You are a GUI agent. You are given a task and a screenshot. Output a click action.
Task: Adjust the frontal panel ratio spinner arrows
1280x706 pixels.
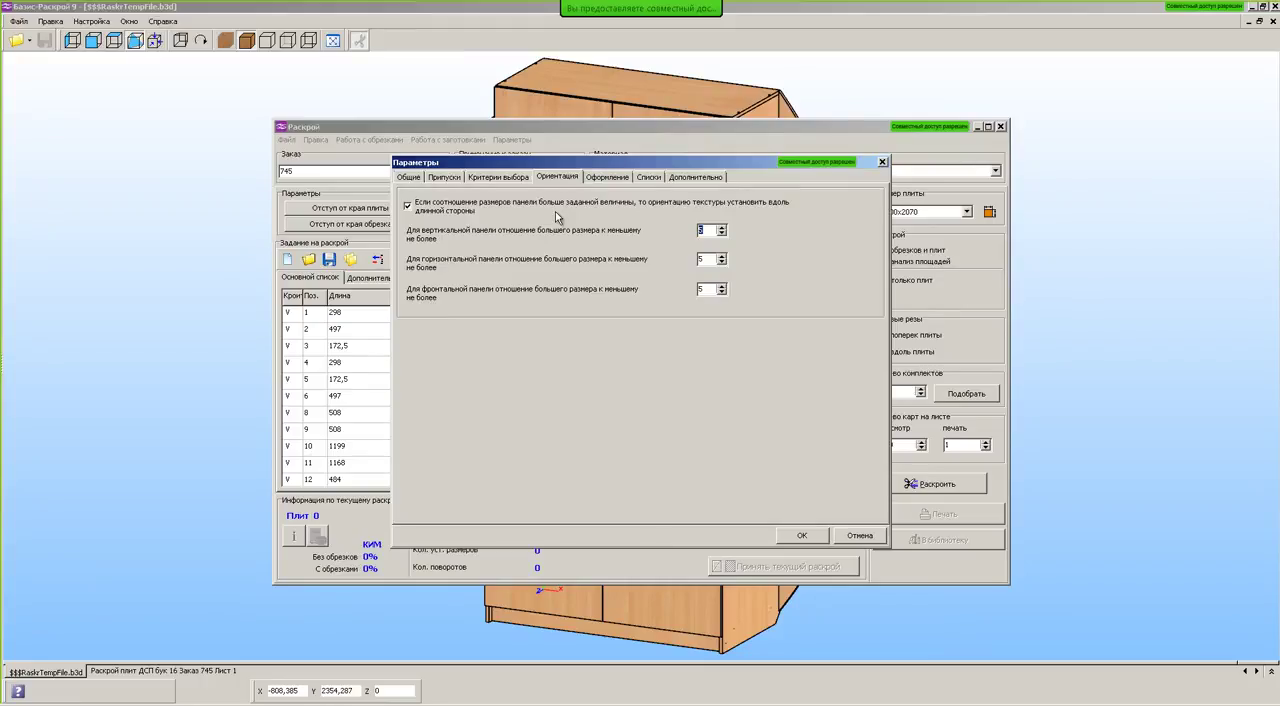tap(722, 289)
